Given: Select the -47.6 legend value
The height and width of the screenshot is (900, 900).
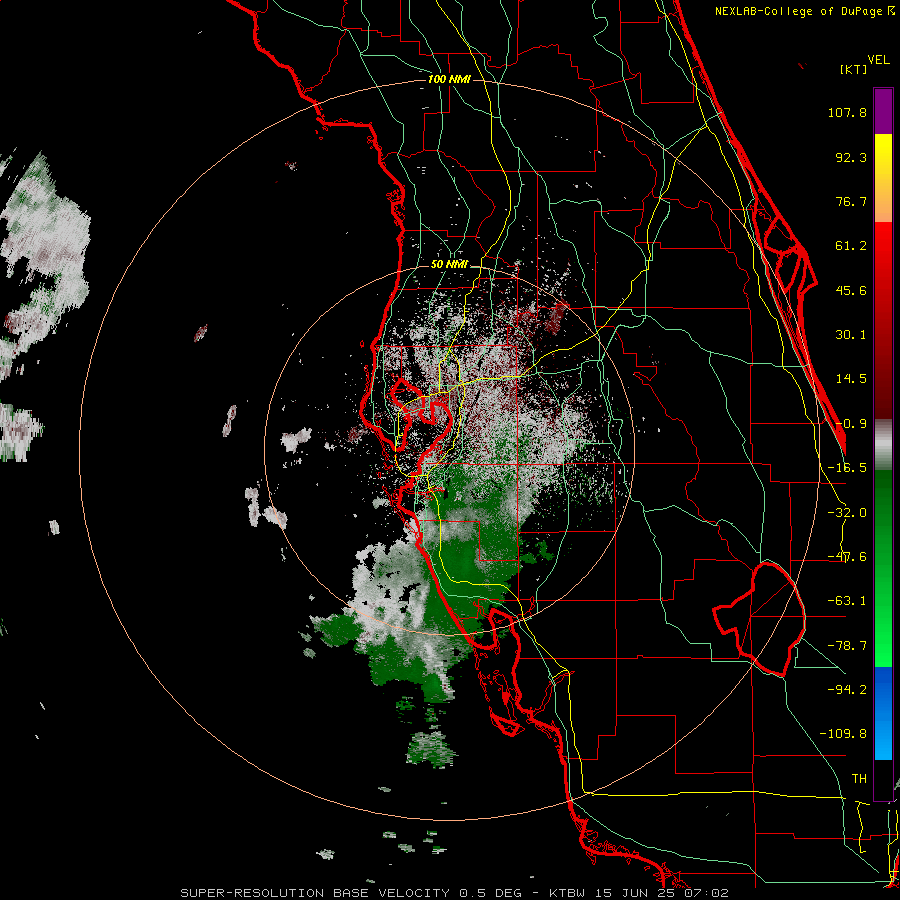Looking at the screenshot, I should (x=847, y=557).
